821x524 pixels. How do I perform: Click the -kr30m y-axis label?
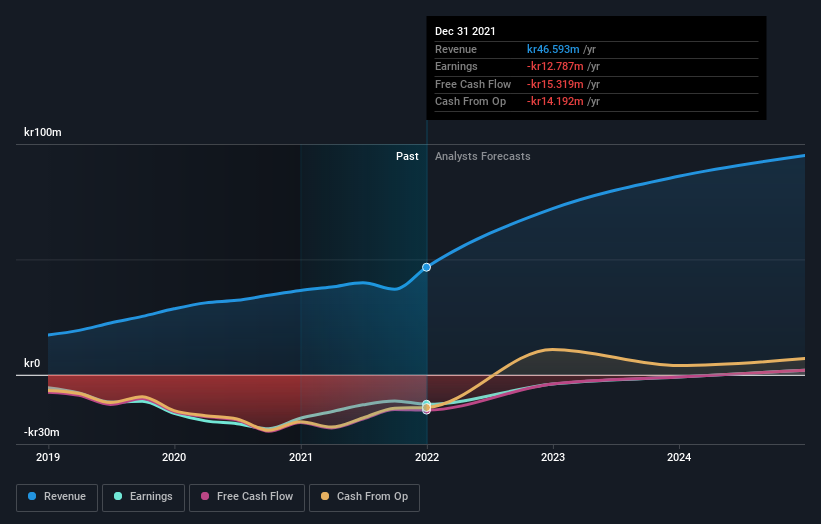(41, 432)
